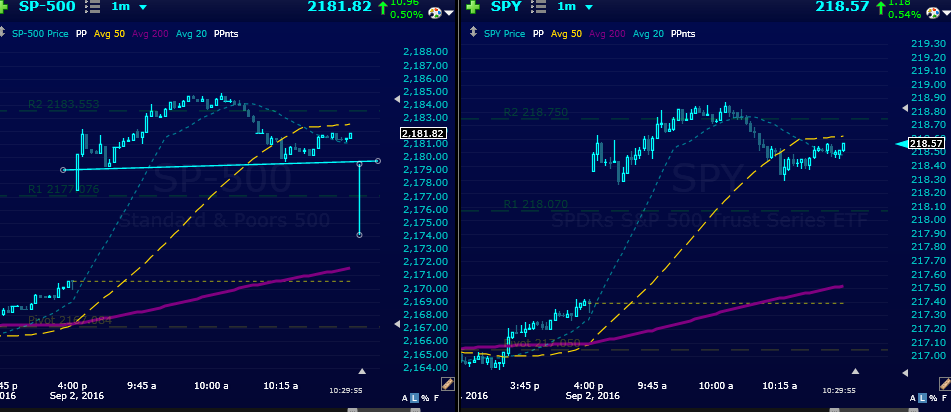Screen dimensions: 951x412
Task: Toggle the PPnts legend in the SPY chart
Action: tap(682, 33)
